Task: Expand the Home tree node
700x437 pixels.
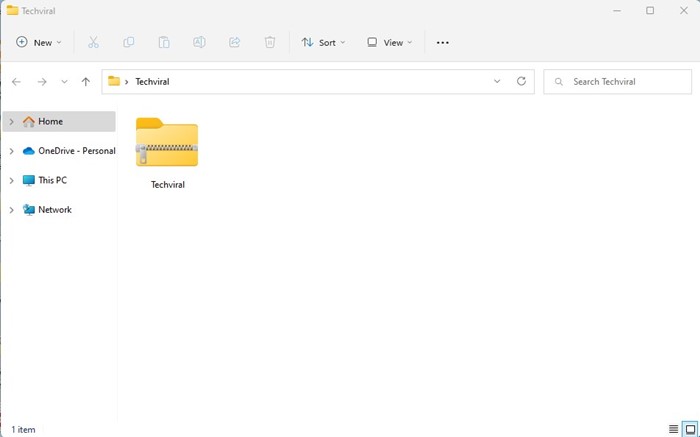Action: point(12,121)
